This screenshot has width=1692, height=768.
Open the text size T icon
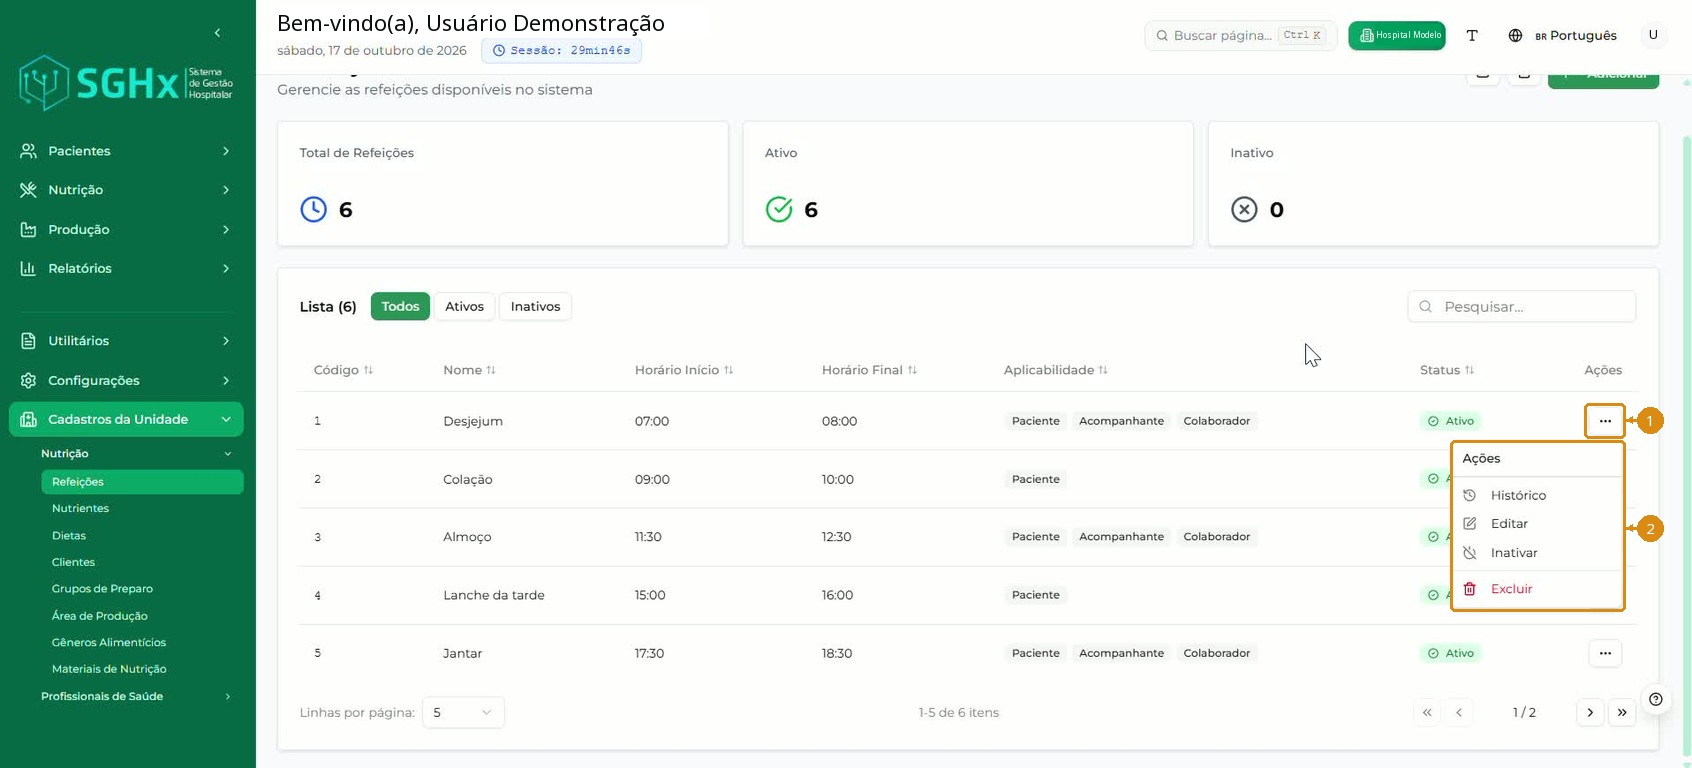(1472, 35)
